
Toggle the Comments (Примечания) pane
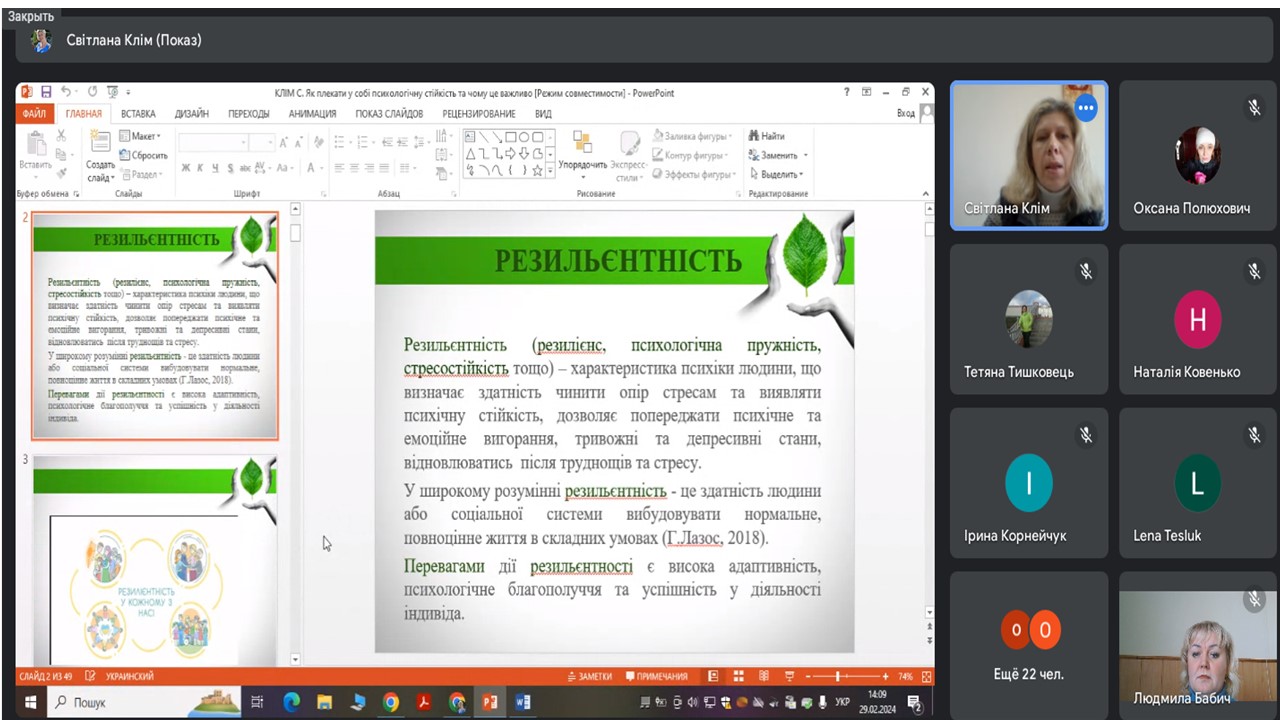click(x=656, y=676)
